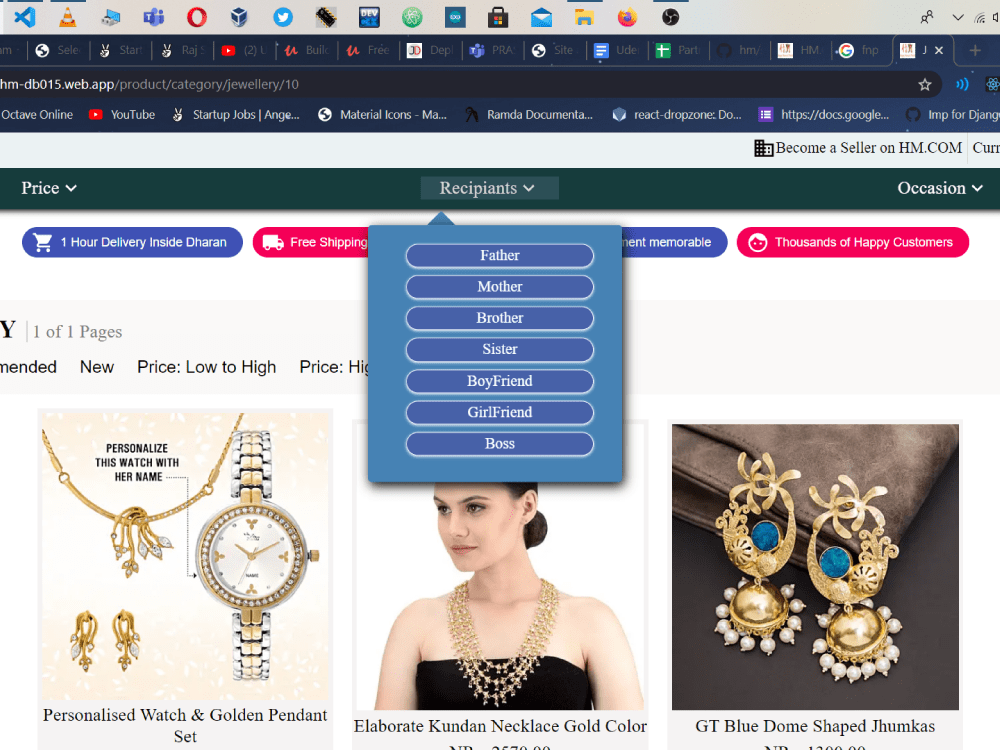Select BoyFriend from recipients list
Image resolution: width=1000 pixels, height=750 pixels.
[499, 381]
